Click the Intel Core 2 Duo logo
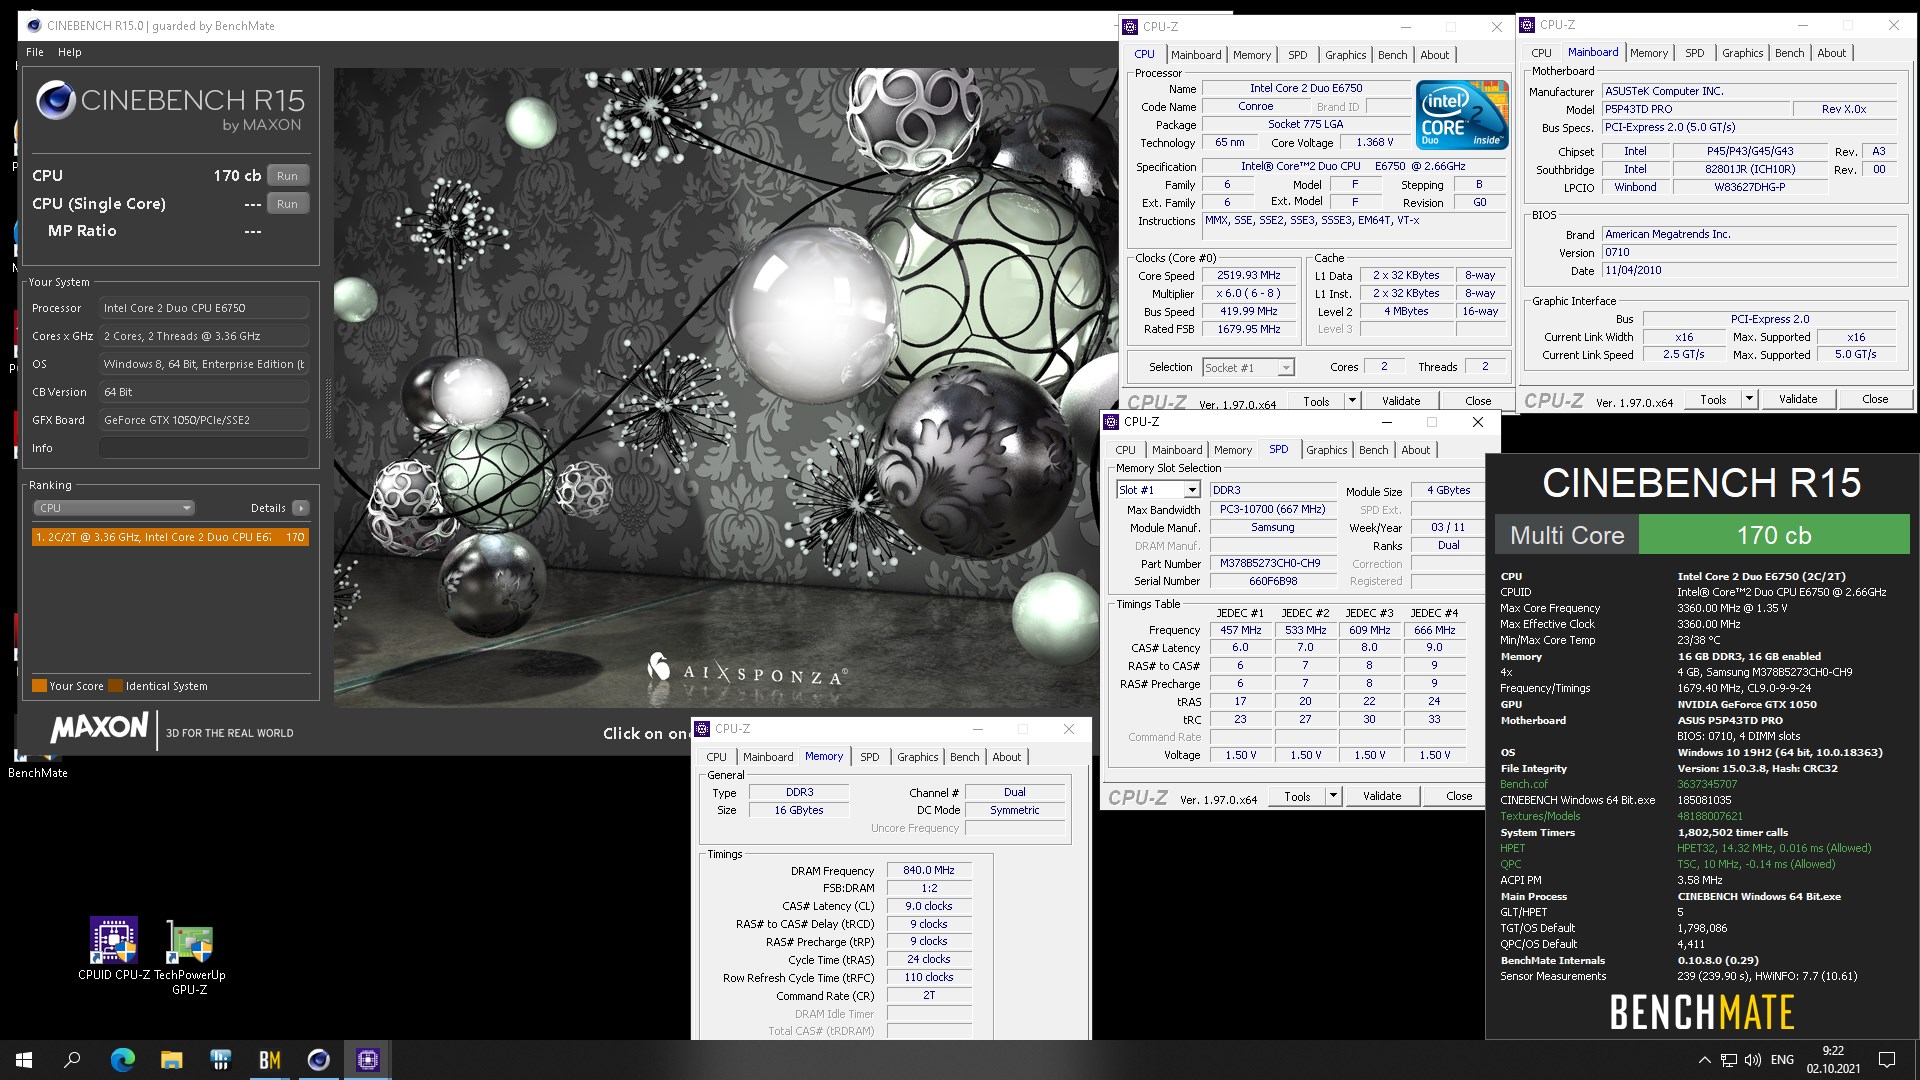Viewport: 1920px width, 1080px height. tap(1462, 114)
